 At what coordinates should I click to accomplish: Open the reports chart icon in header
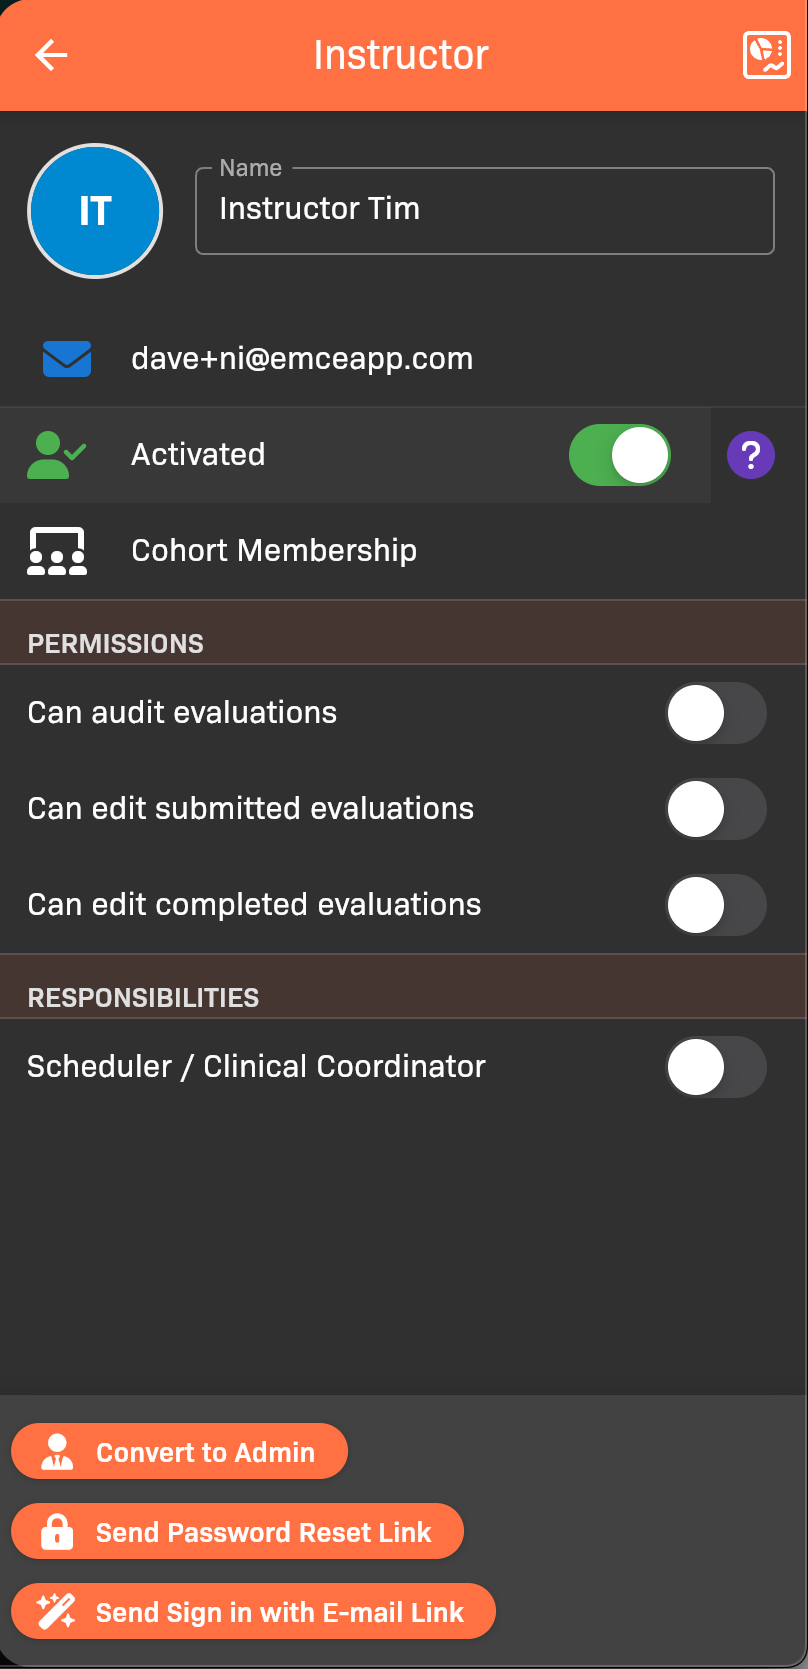coord(766,55)
